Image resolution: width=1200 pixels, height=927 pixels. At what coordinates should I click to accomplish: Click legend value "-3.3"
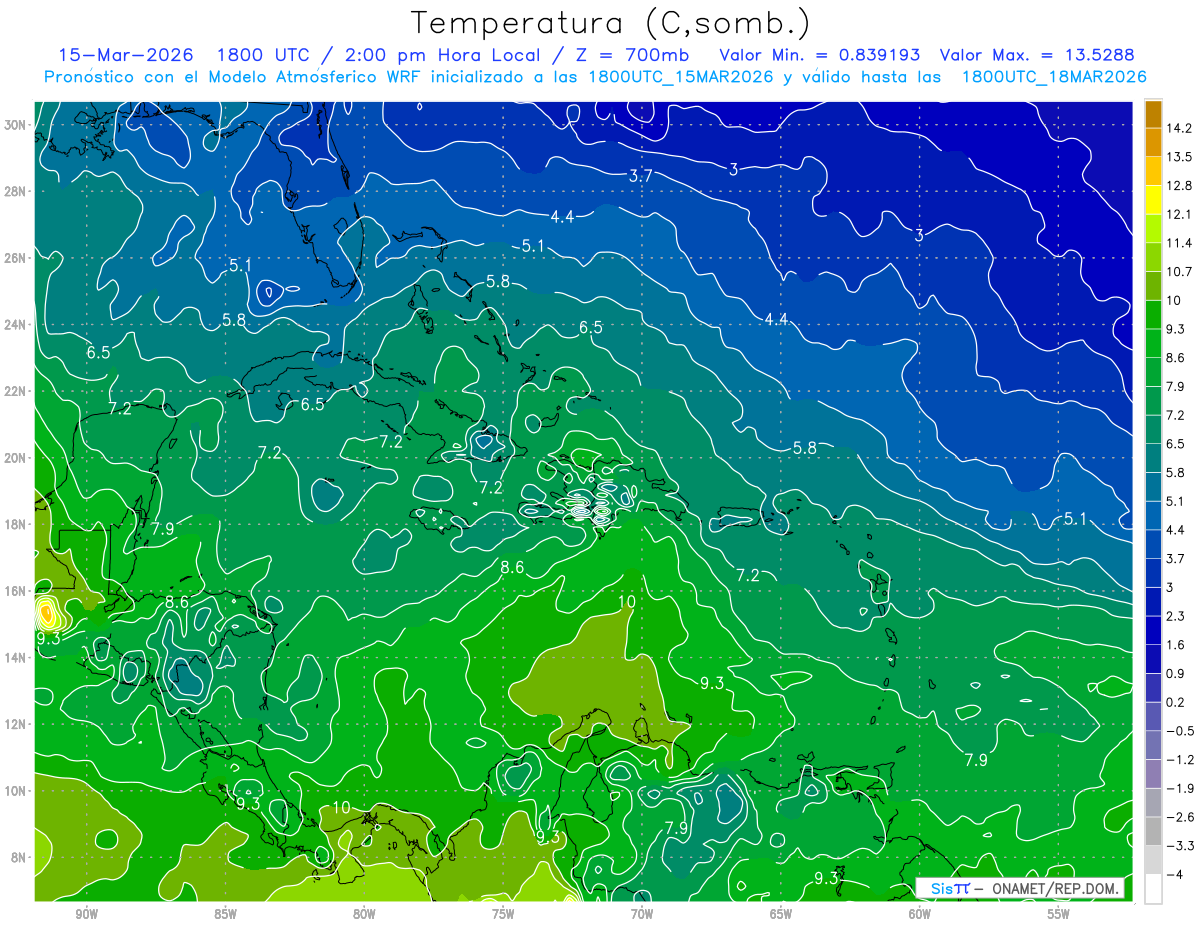click(1181, 846)
